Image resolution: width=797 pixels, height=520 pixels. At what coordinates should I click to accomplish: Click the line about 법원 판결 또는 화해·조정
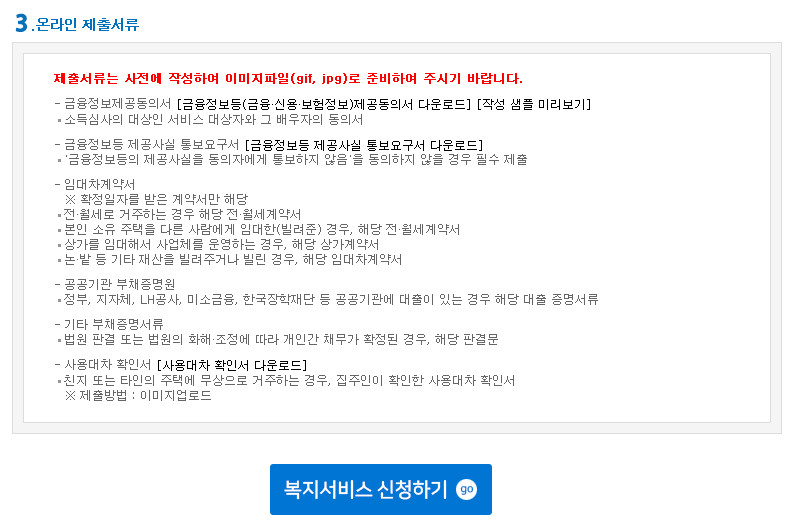point(279,340)
